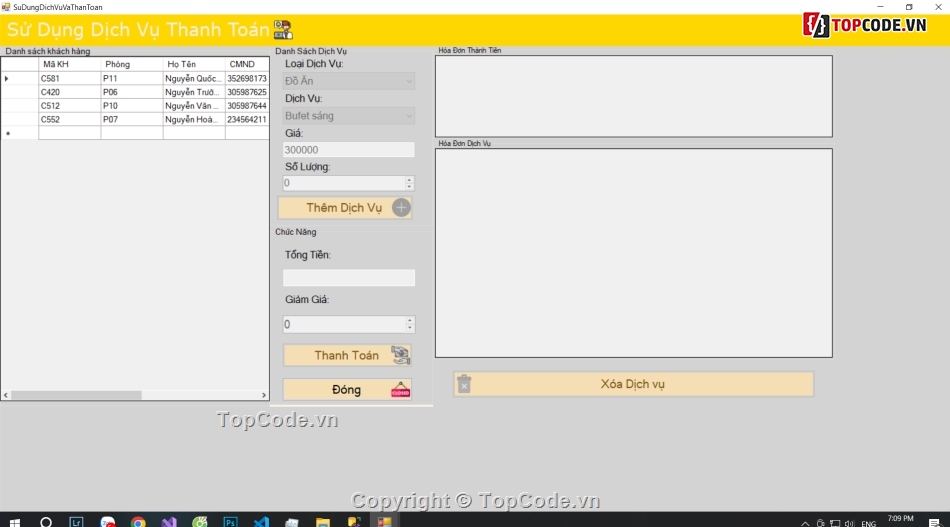This screenshot has height=527, width=950.
Task: Click the Giá field showing 300000
Action: click(x=348, y=150)
